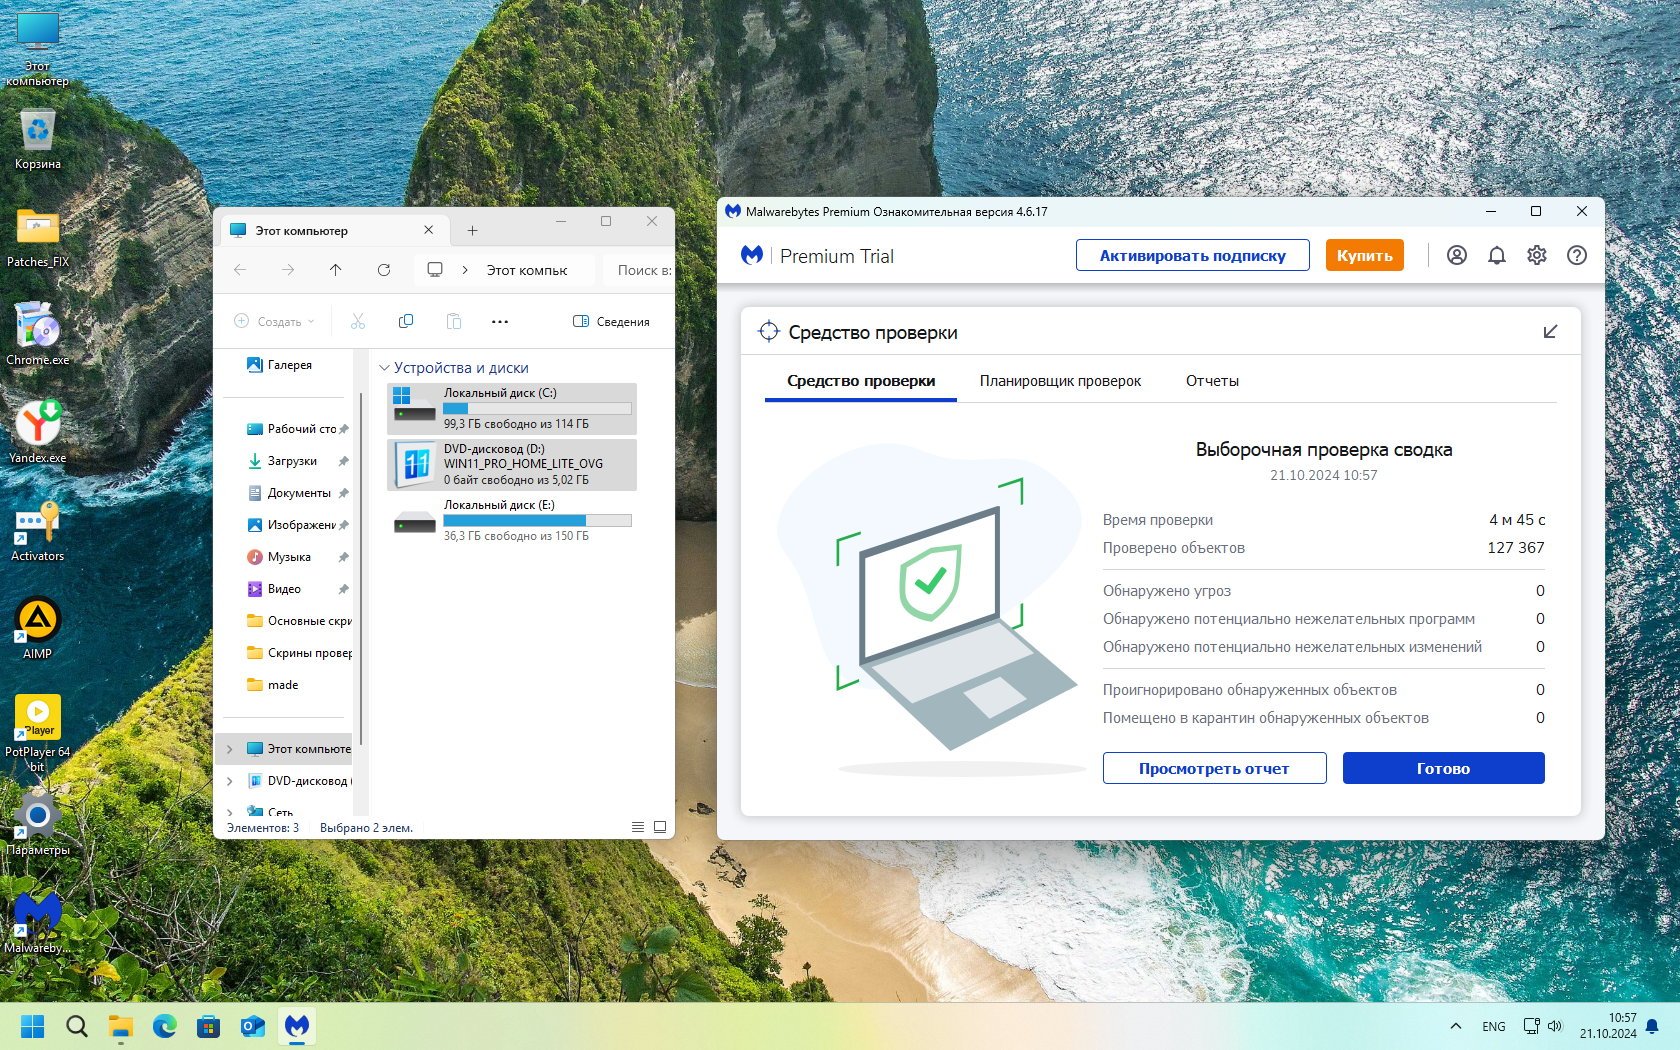The image size is (1680, 1050).
Task: Open Рабочий стол in the navigation pane
Action: point(297,429)
